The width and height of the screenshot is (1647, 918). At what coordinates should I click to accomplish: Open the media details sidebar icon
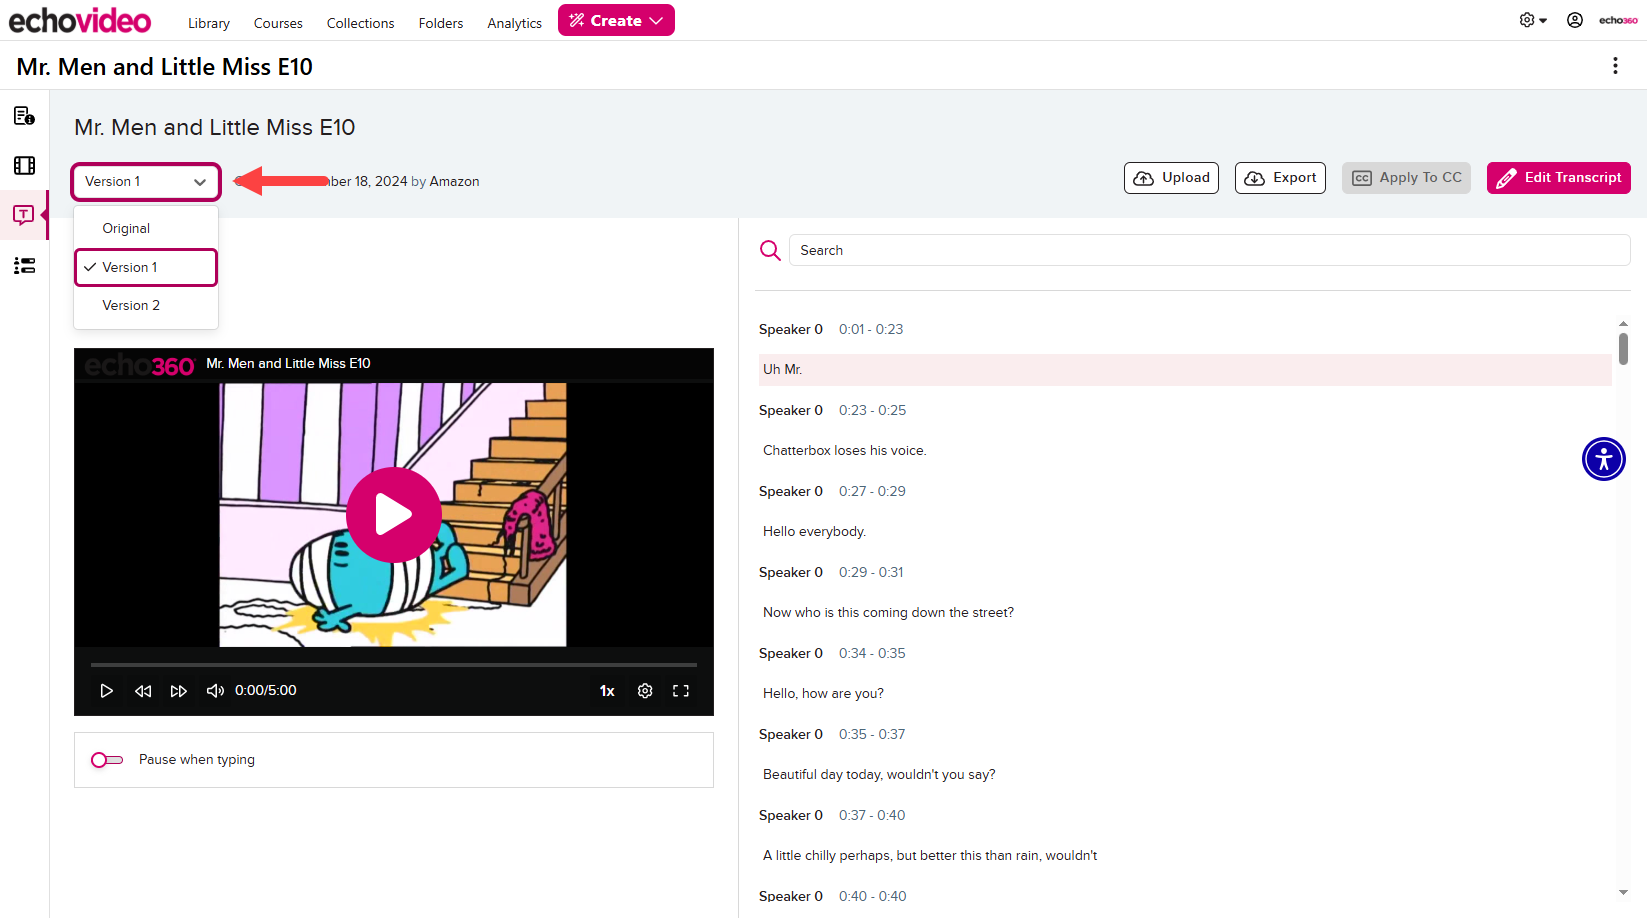coord(24,116)
